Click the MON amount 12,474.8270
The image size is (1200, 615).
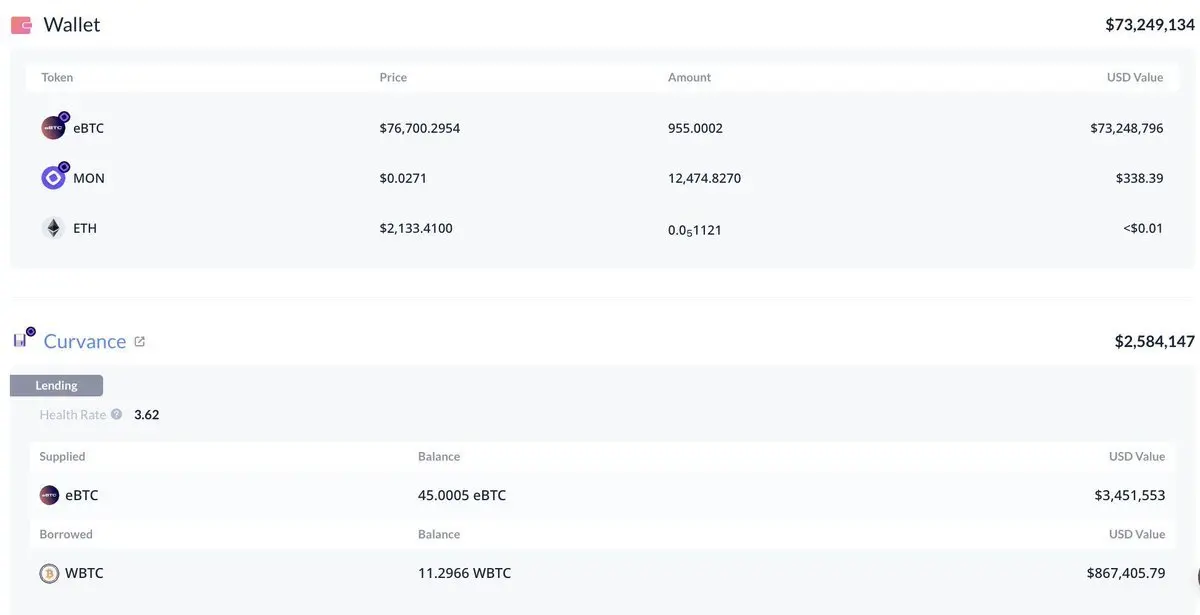click(x=704, y=178)
